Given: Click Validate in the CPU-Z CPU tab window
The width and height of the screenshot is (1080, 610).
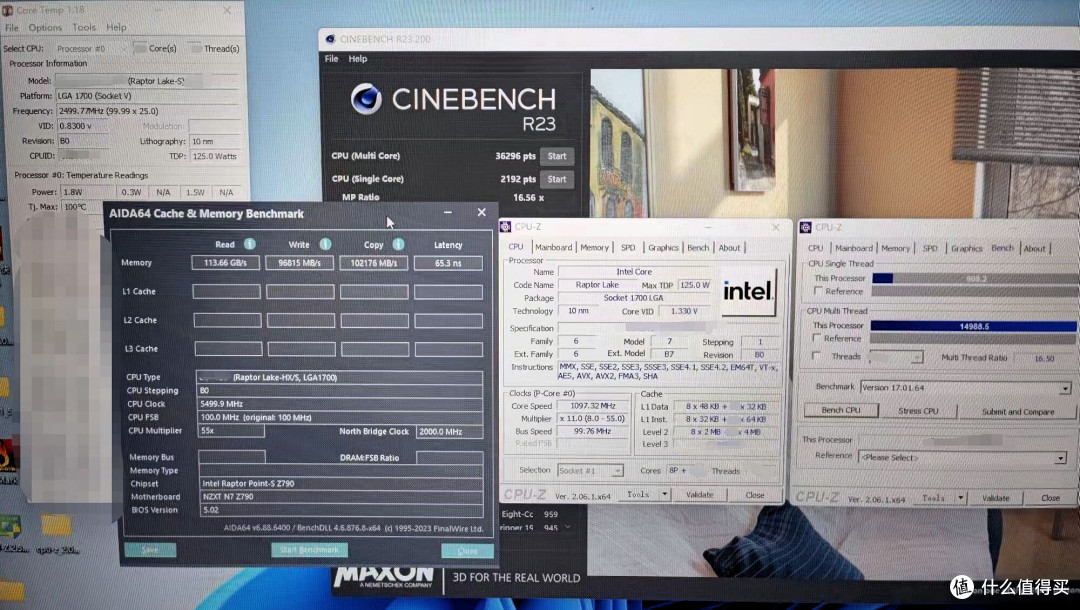Looking at the screenshot, I should (699, 494).
